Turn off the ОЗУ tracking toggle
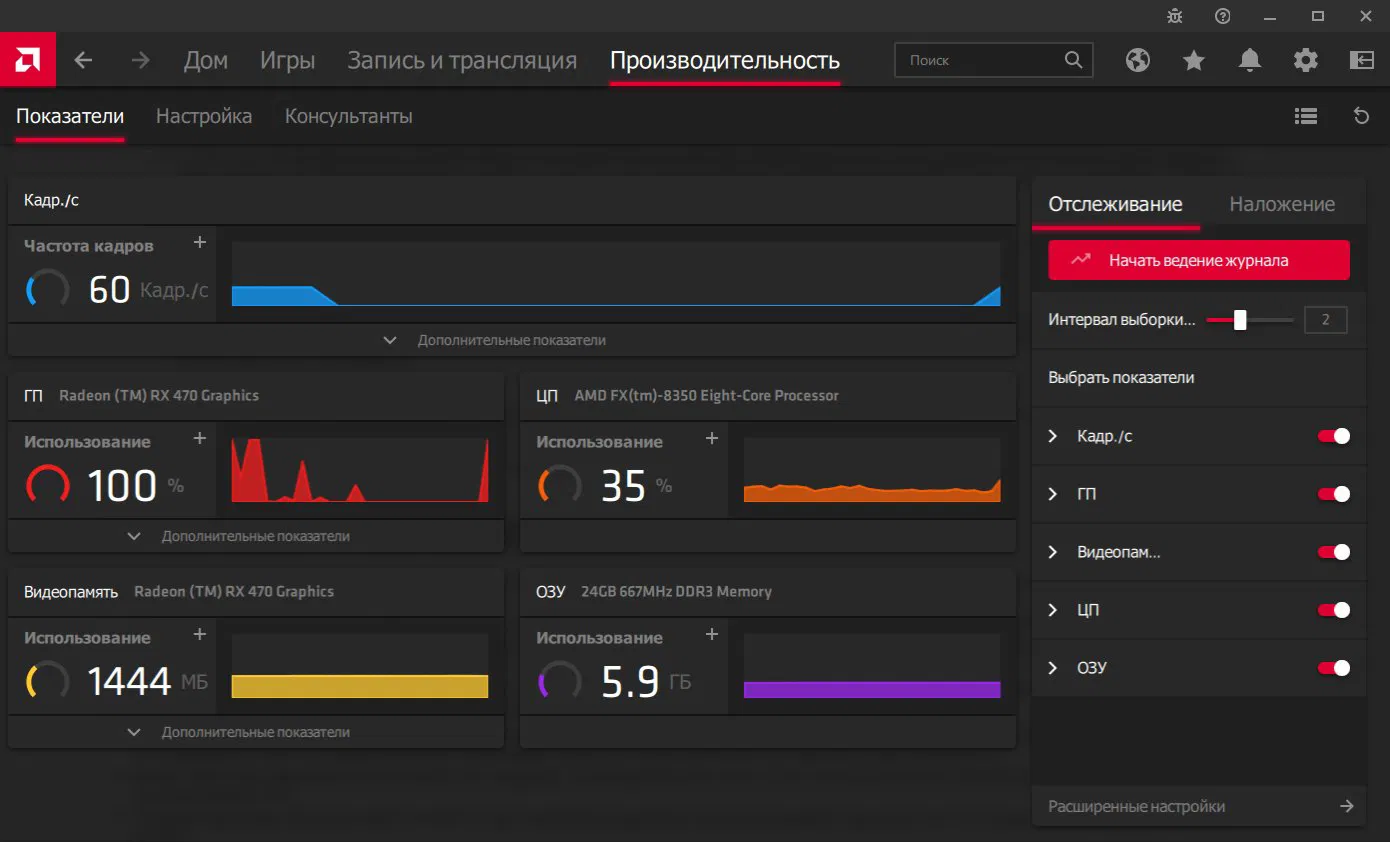This screenshot has width=1390, height=842. pos(1334,668)
